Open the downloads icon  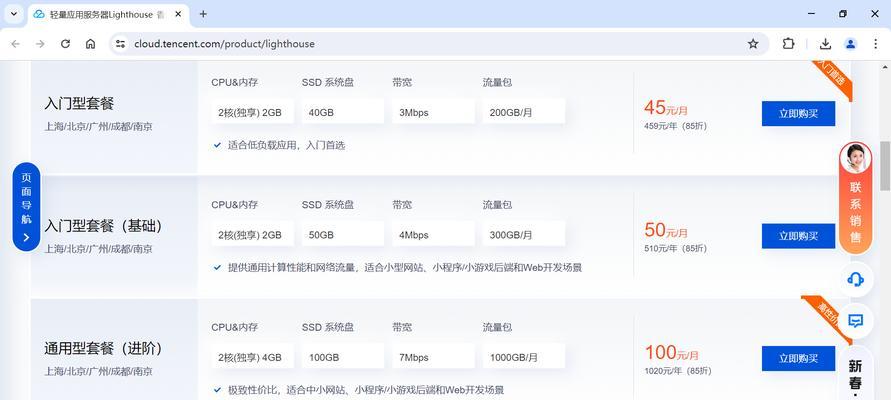pos(825,44)
